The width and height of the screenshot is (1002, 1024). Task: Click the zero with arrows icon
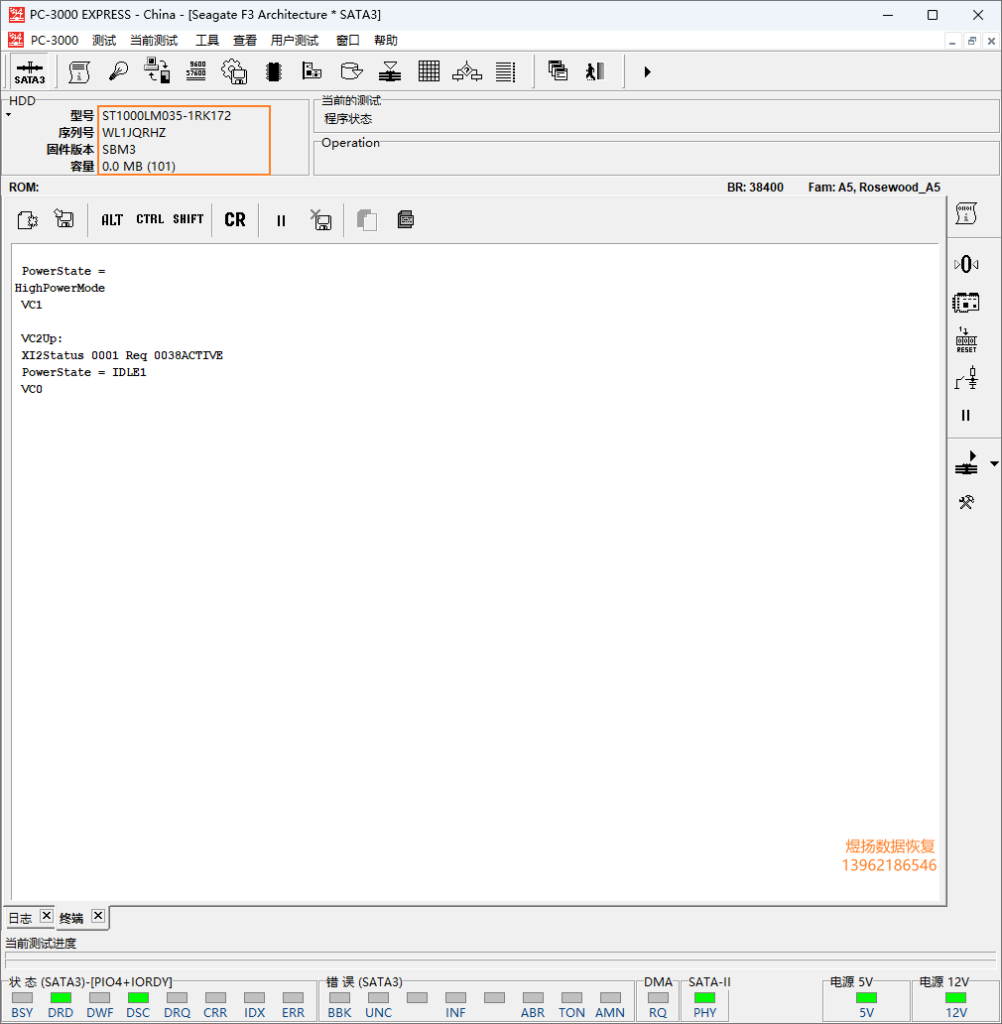coord(966,264)
